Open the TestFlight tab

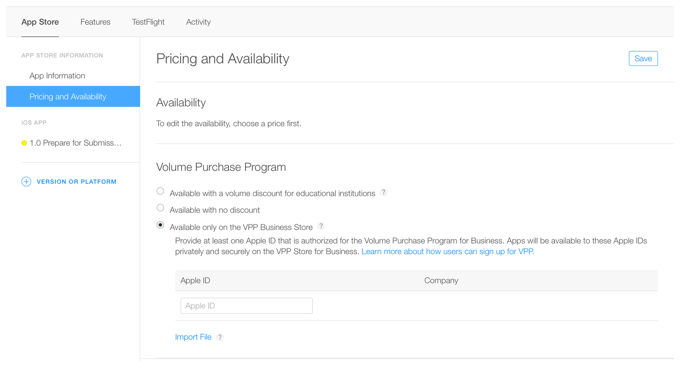coord(148,22)
